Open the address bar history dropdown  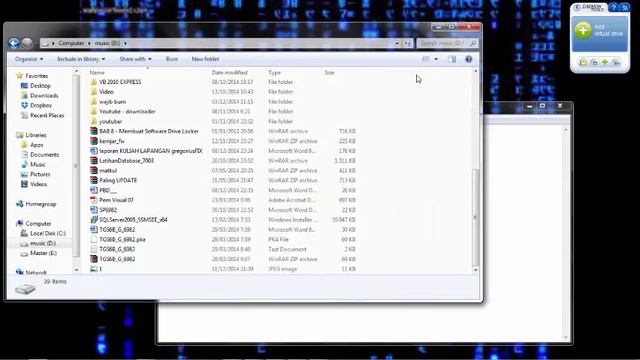[x=397, y=43]
